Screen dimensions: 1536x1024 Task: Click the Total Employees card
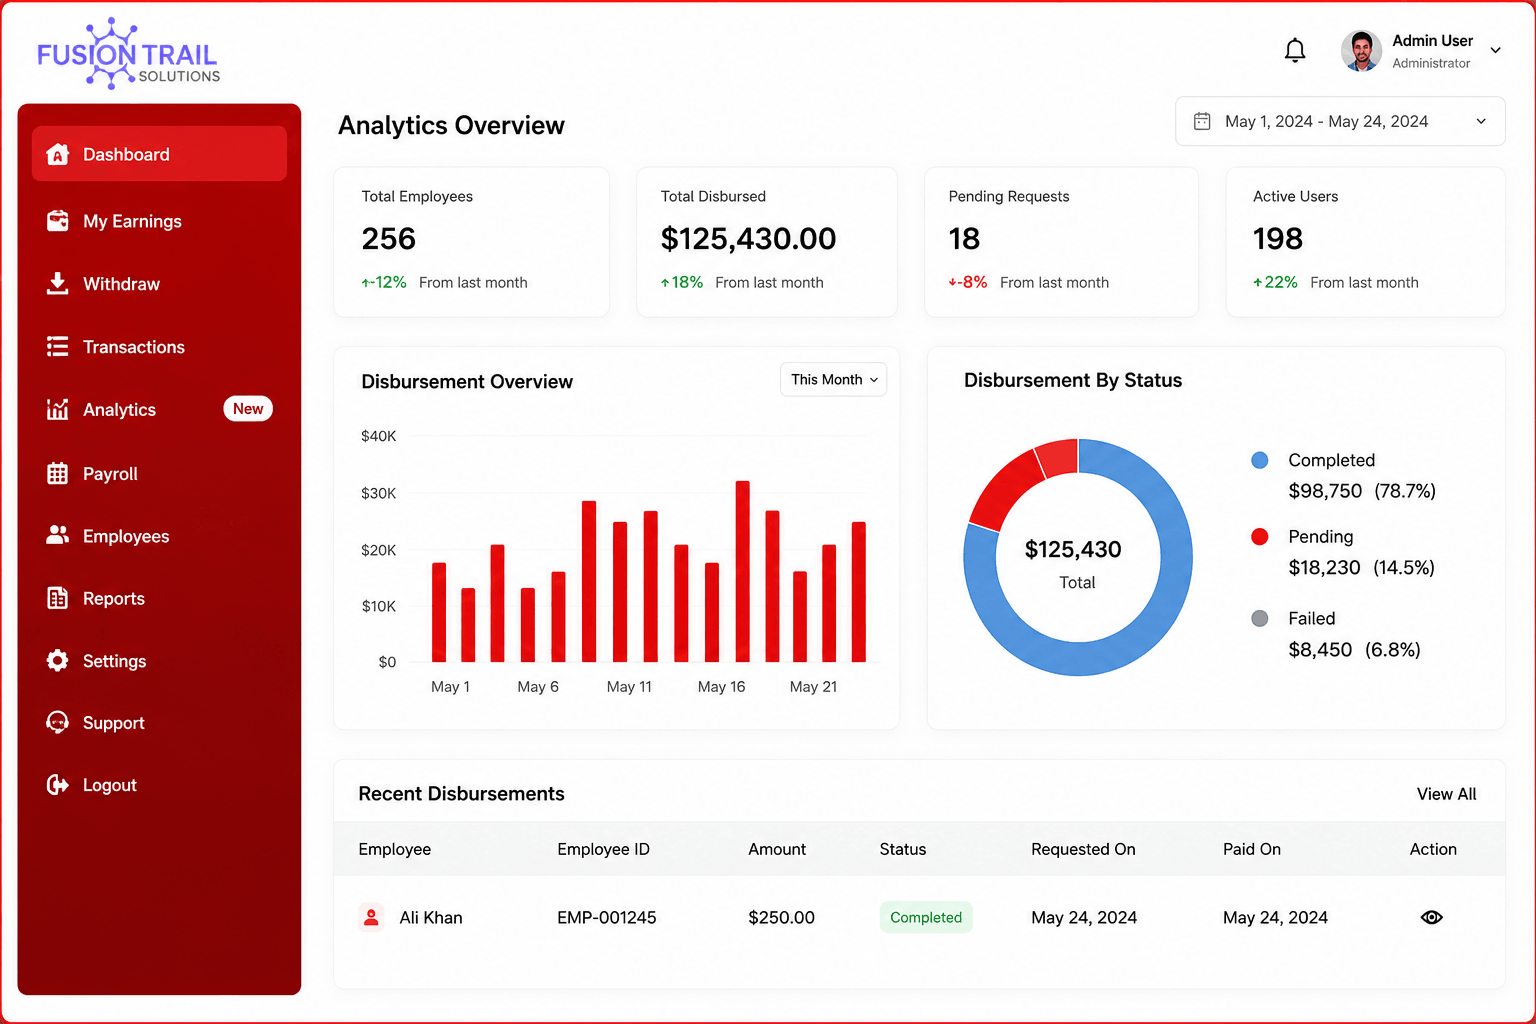click(471, 242)
